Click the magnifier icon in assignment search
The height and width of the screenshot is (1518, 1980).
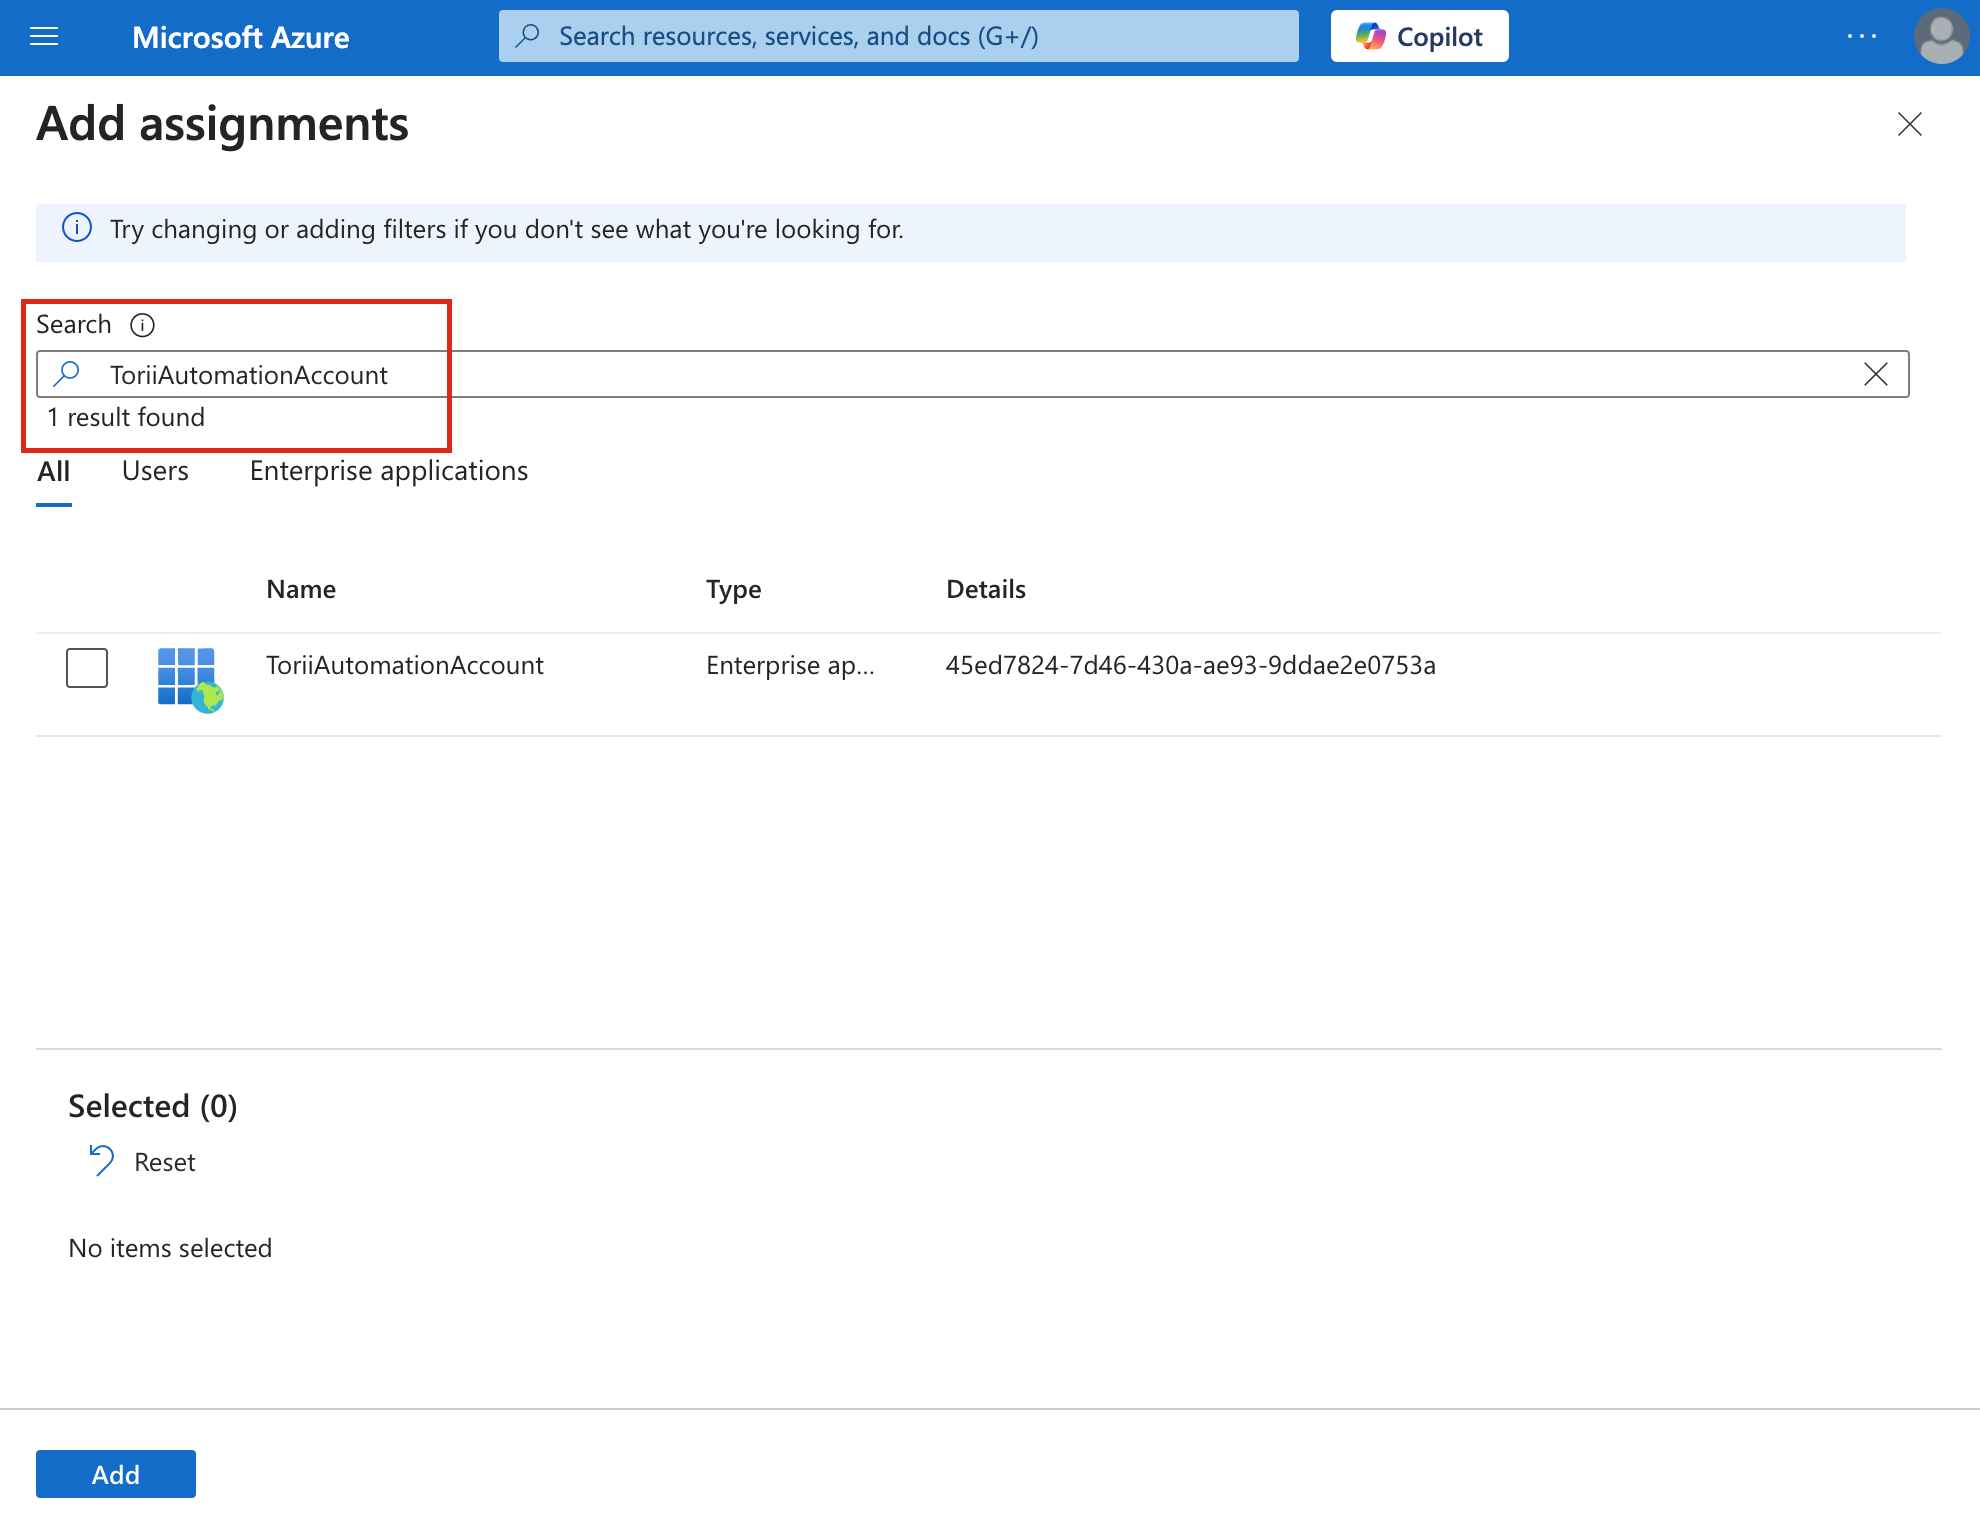point(67,374)
